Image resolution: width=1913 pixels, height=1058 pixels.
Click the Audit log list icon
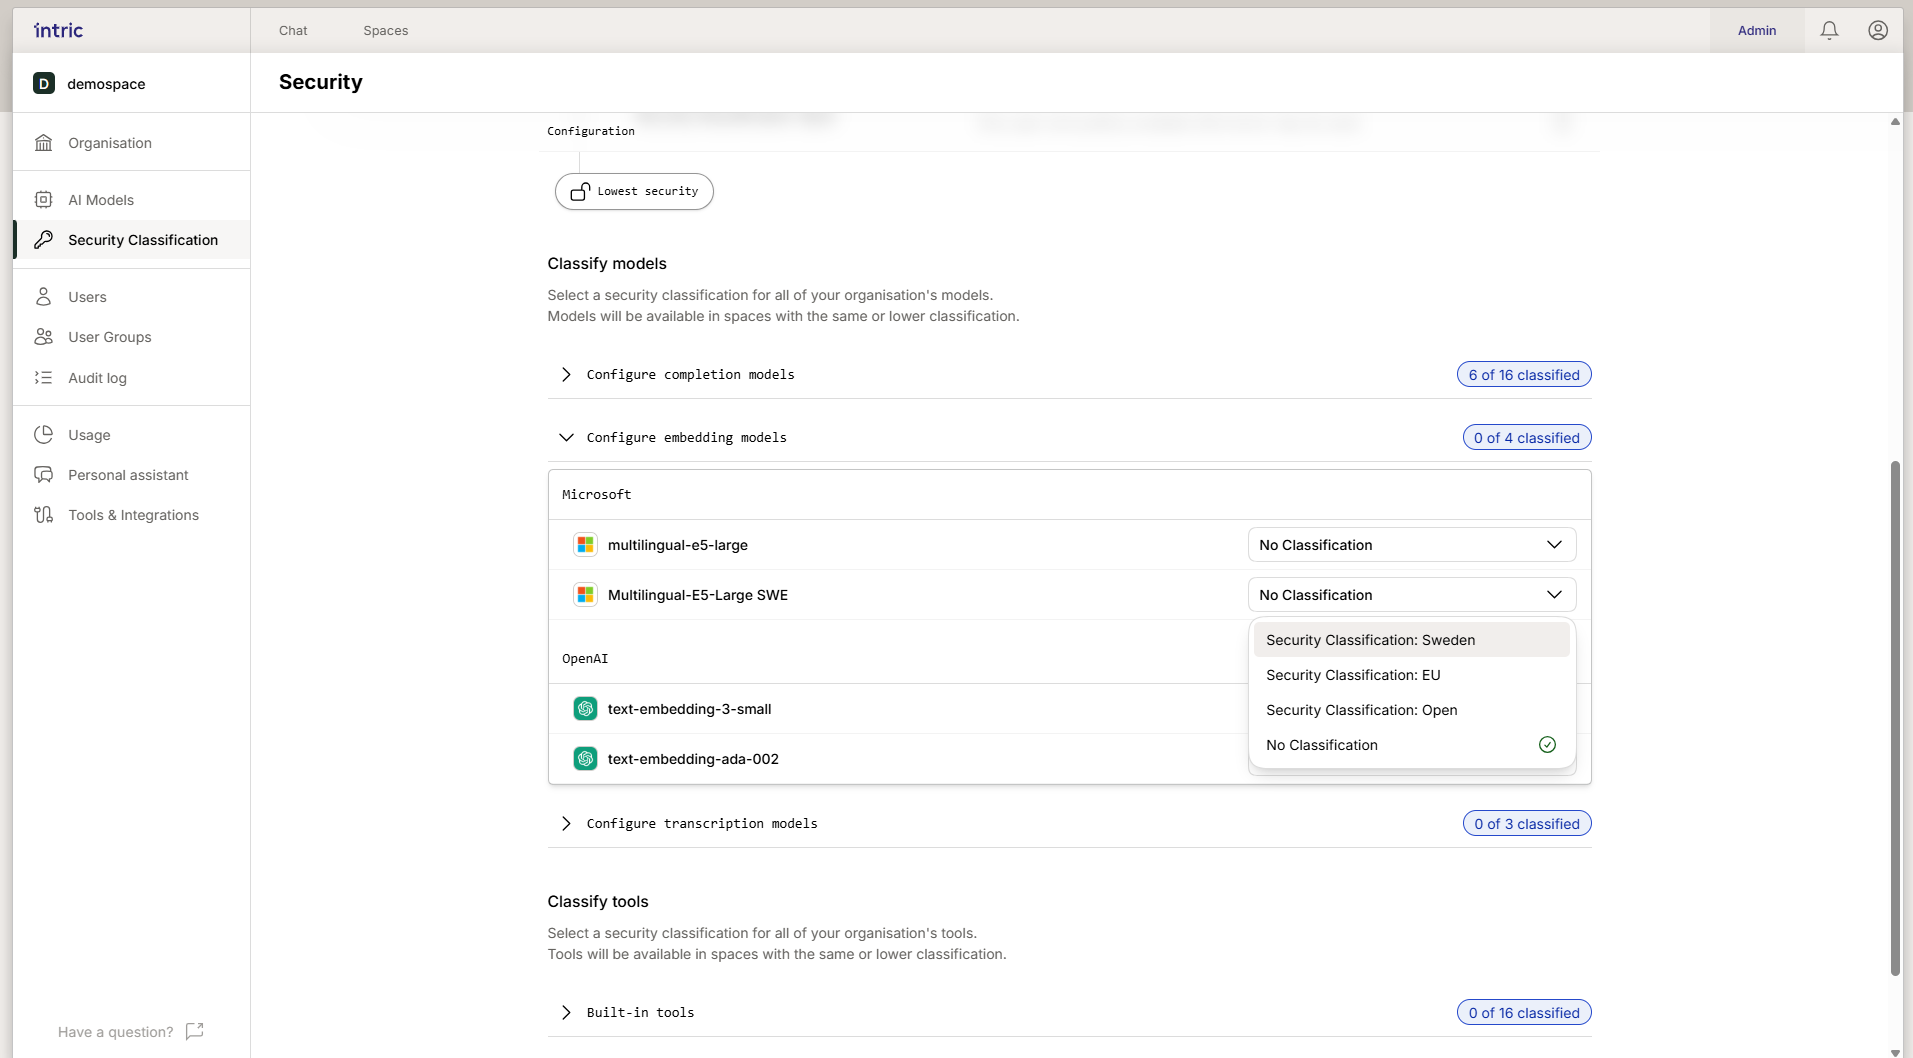tap(44, 378)
